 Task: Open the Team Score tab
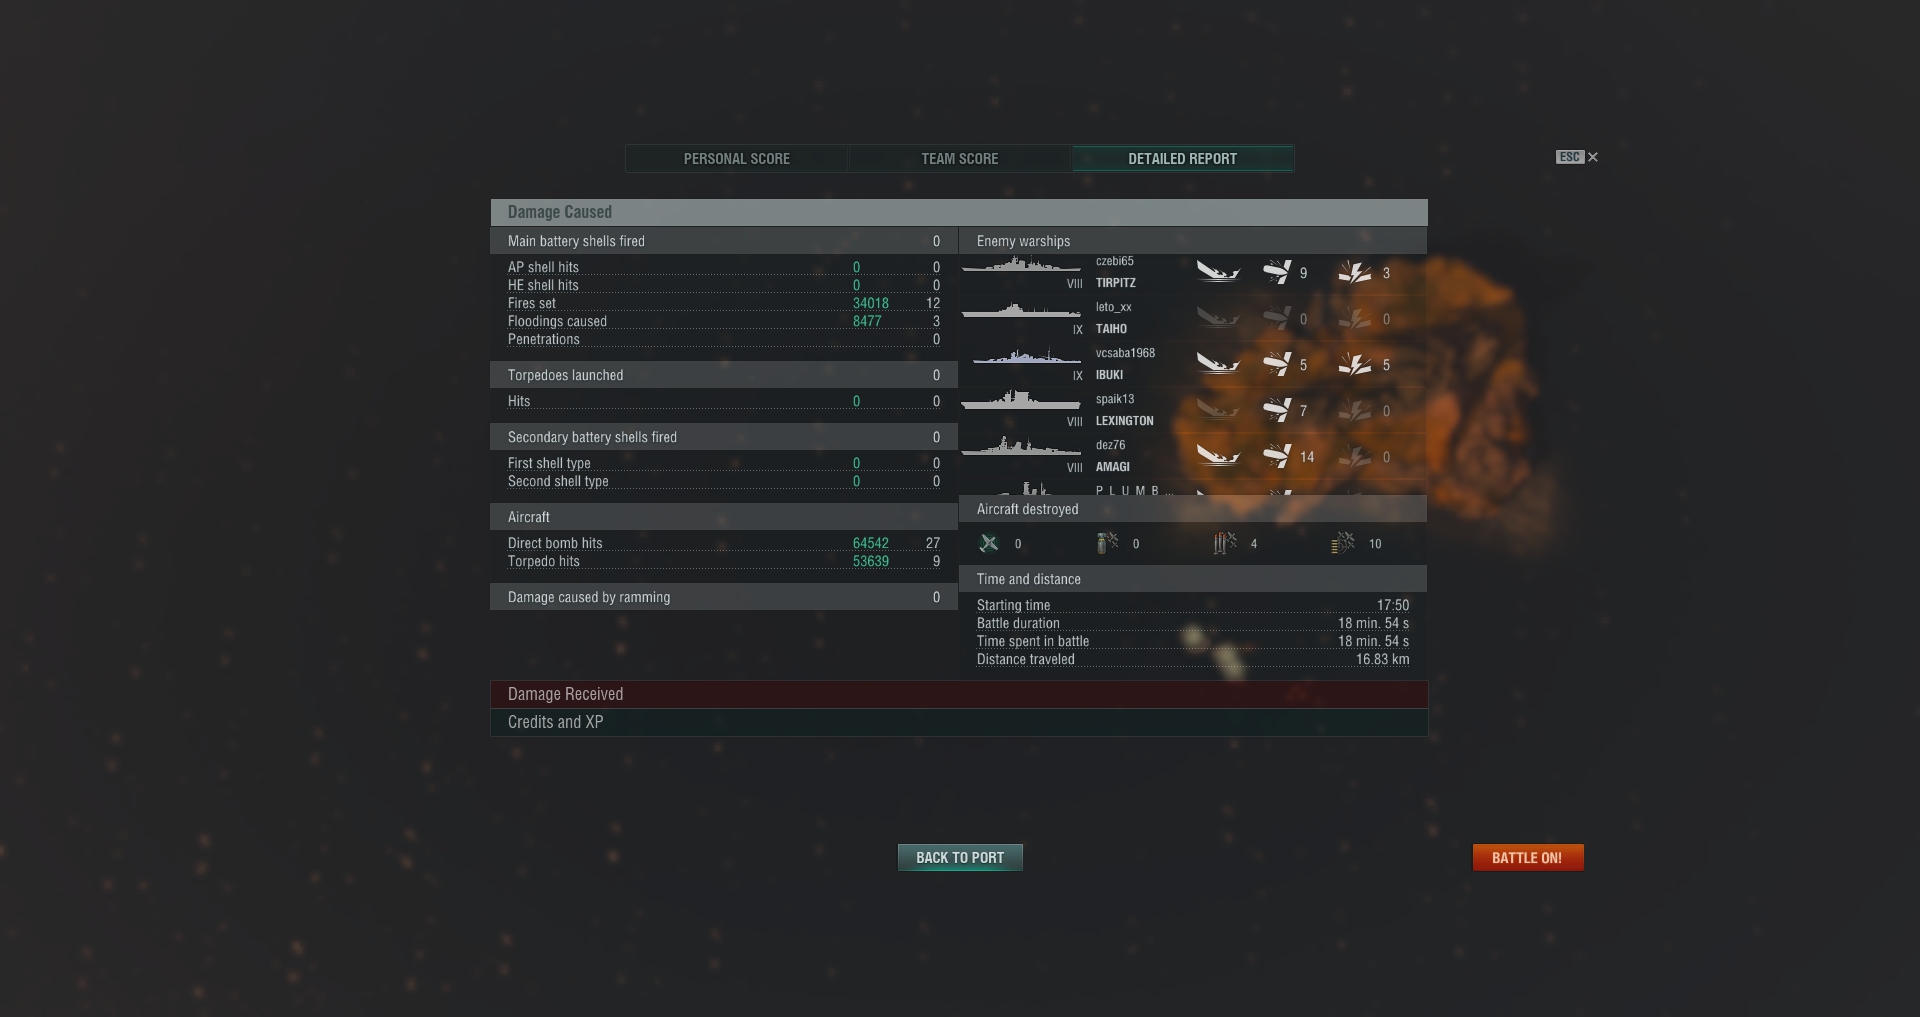[960, 159]
